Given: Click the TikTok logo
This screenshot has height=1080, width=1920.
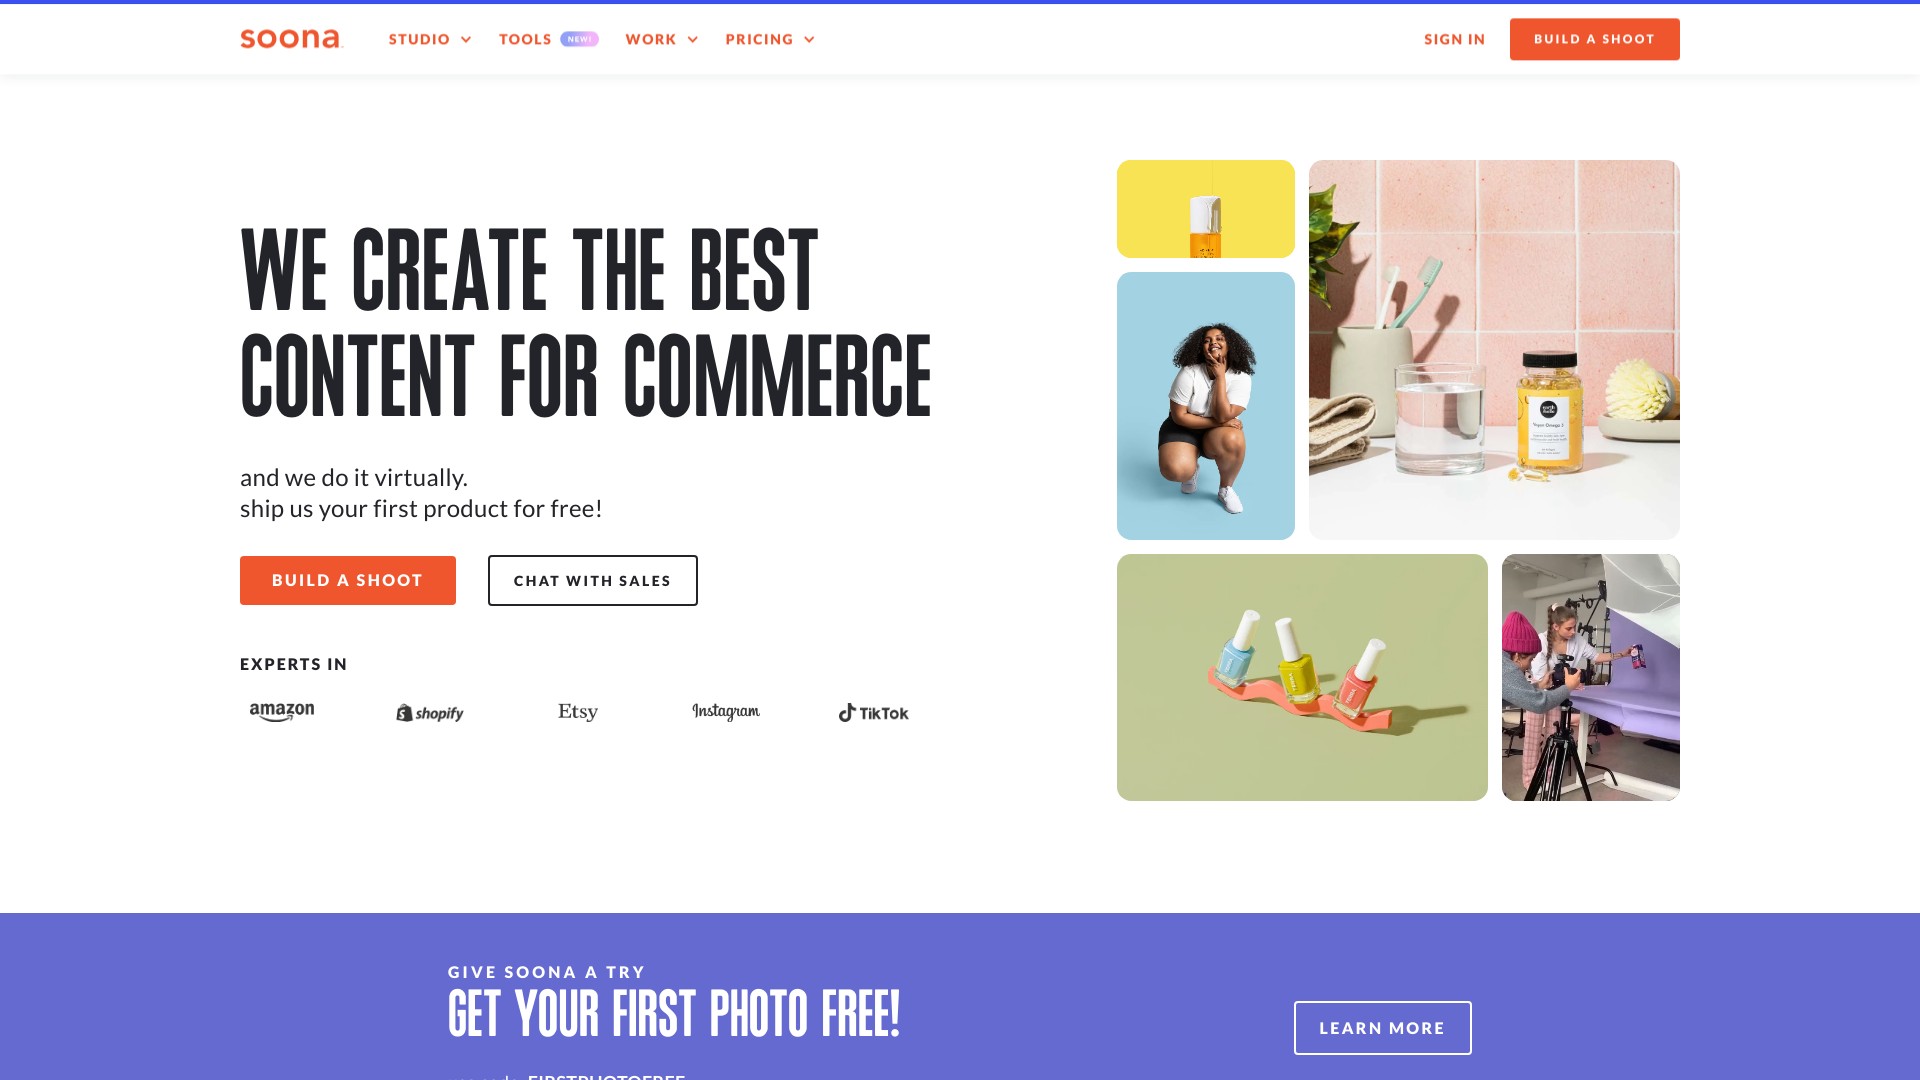Looking at the screenshot, I should 874,713.
